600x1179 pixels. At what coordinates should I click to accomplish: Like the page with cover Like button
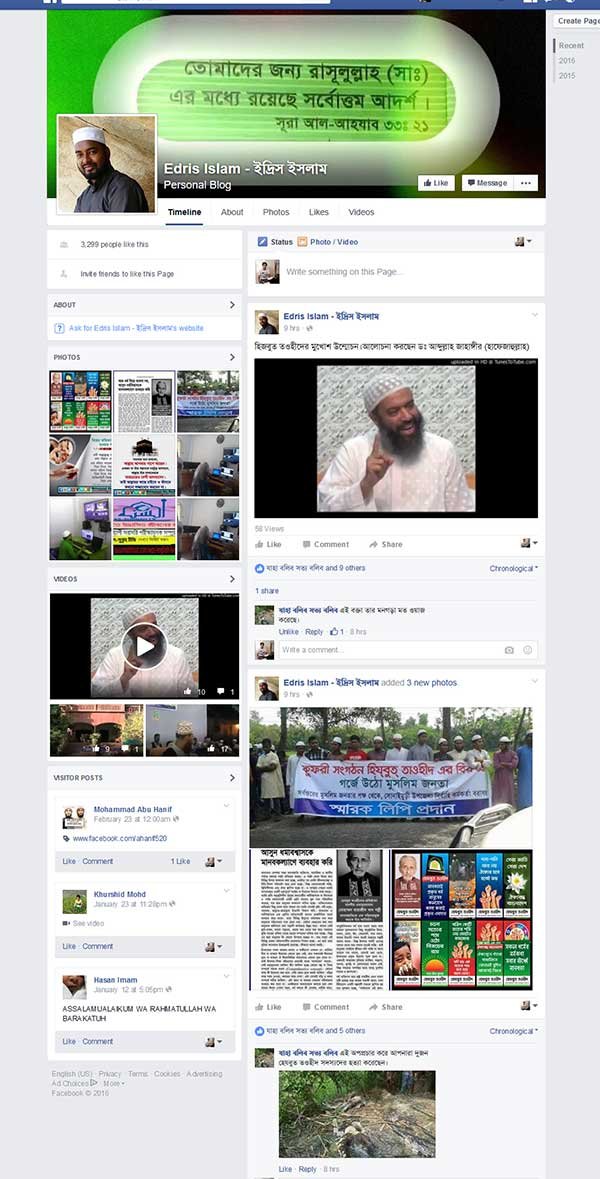point(436,183)
